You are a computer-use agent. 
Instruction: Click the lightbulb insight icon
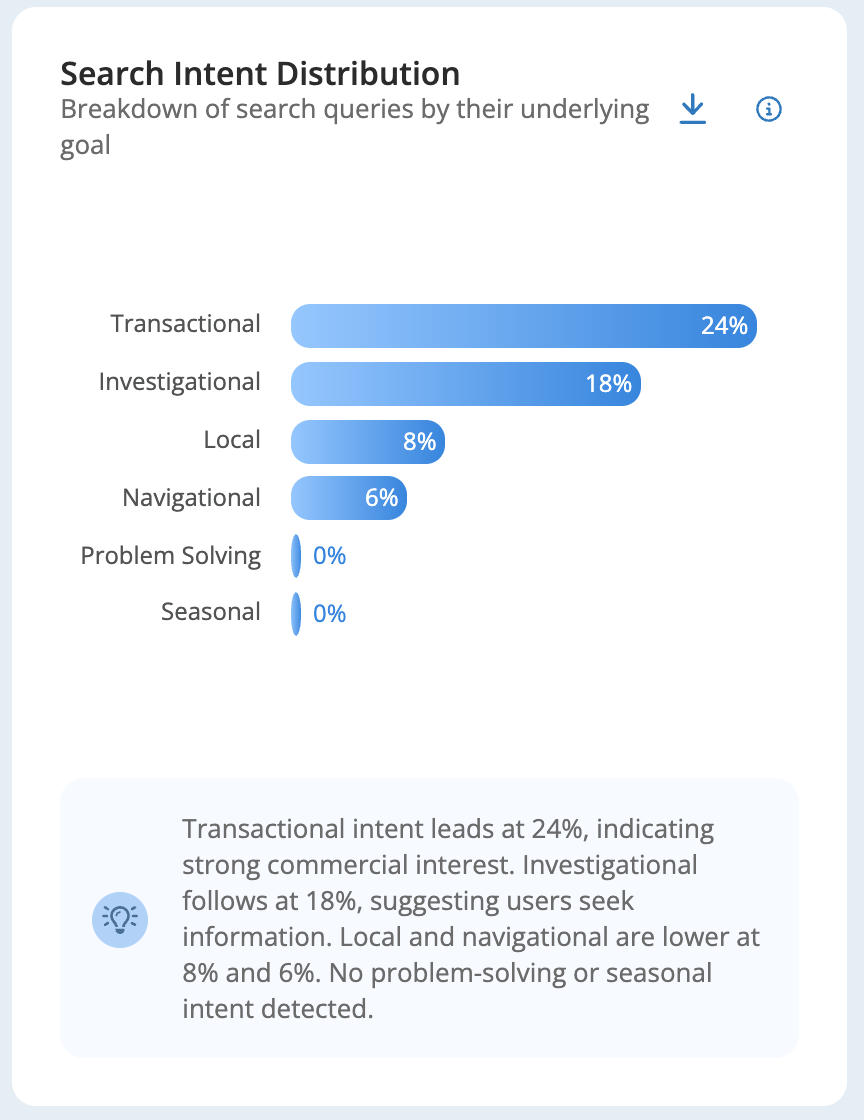pyautogui.click(x=120, y=919)
